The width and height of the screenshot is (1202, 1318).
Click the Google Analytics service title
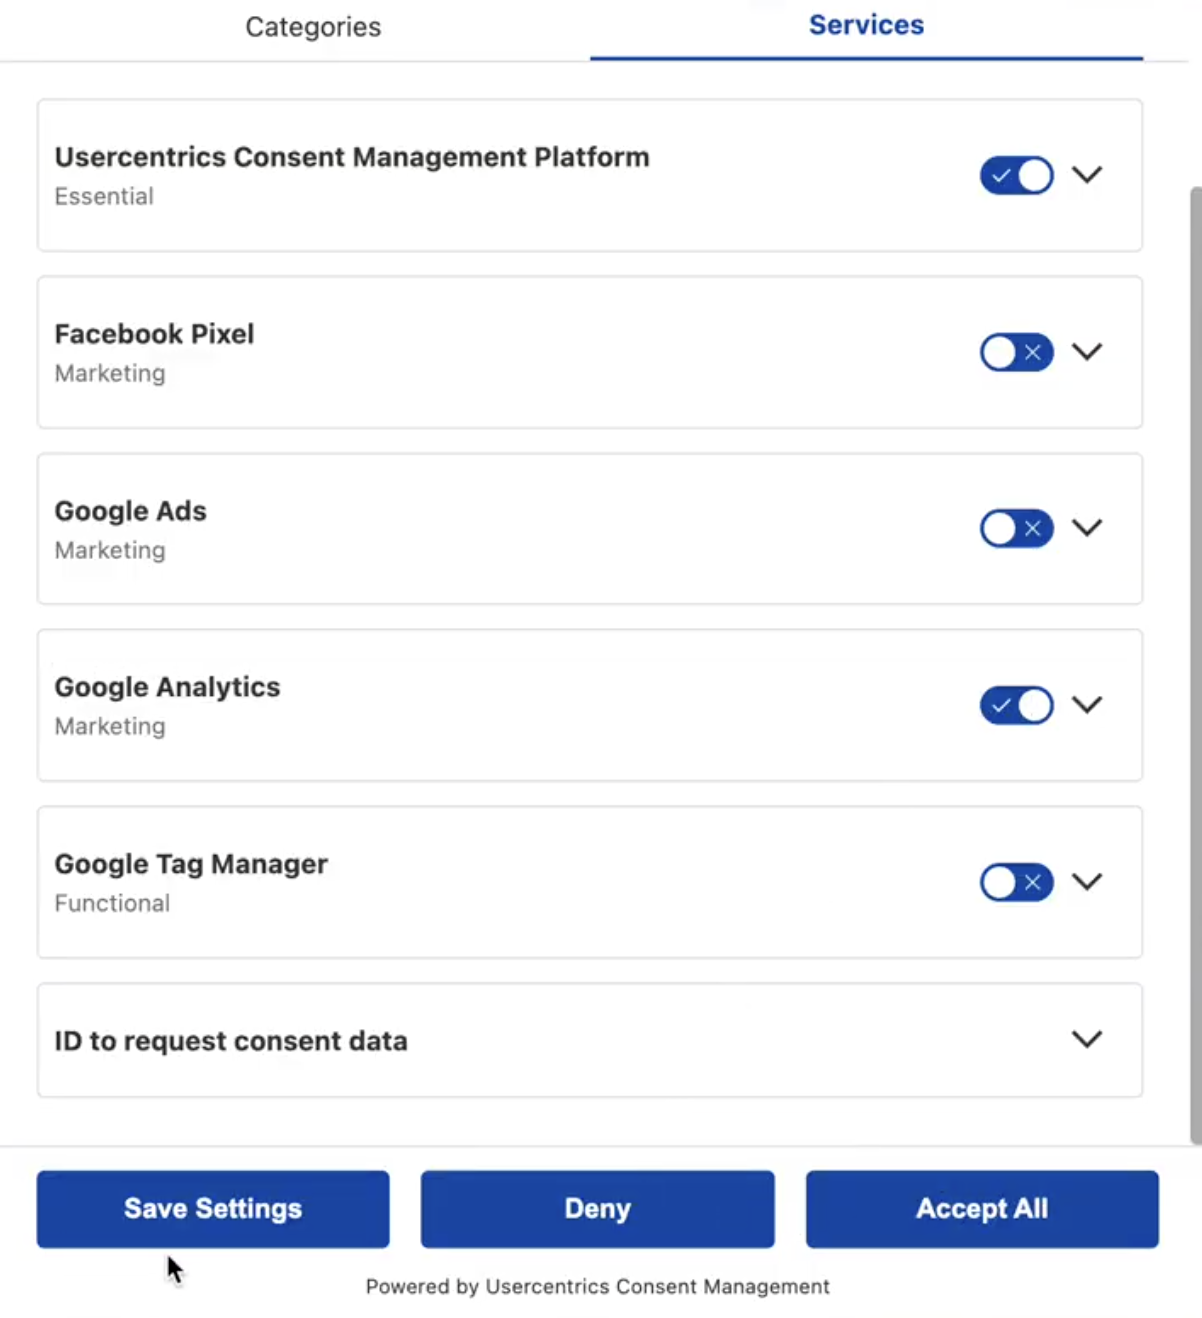coord(167,687)
